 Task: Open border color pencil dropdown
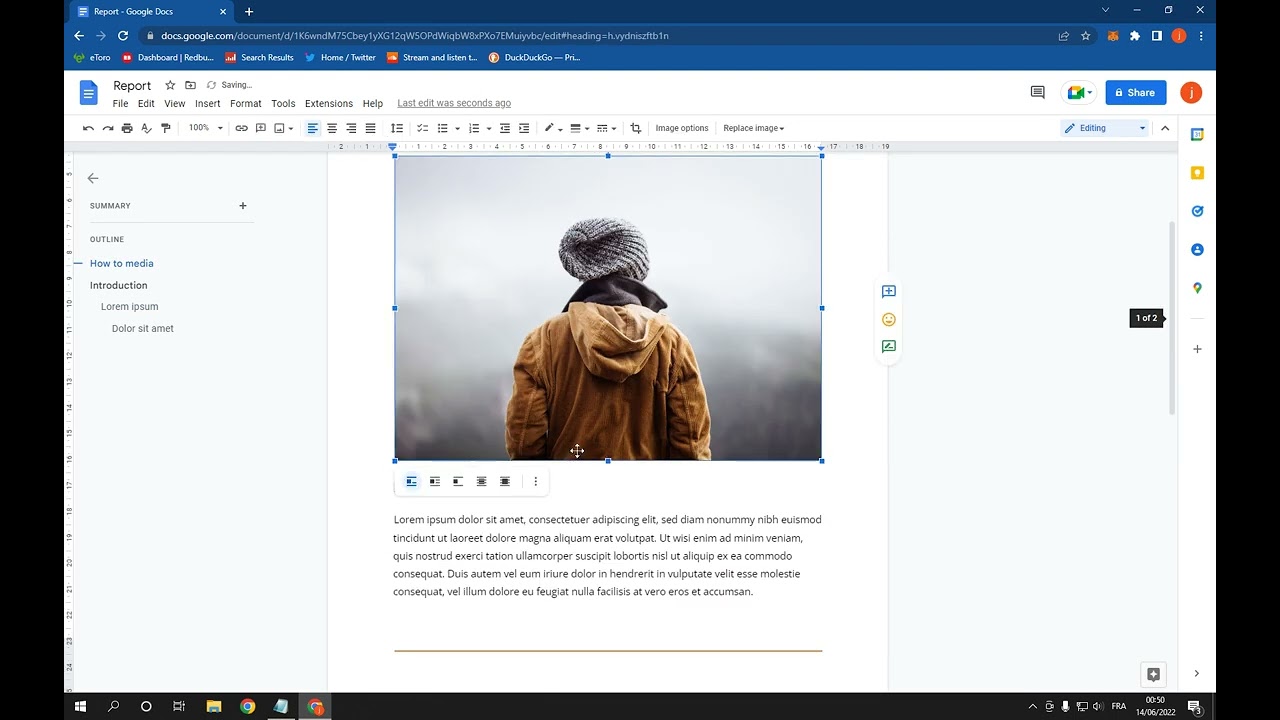coord(553,128)
